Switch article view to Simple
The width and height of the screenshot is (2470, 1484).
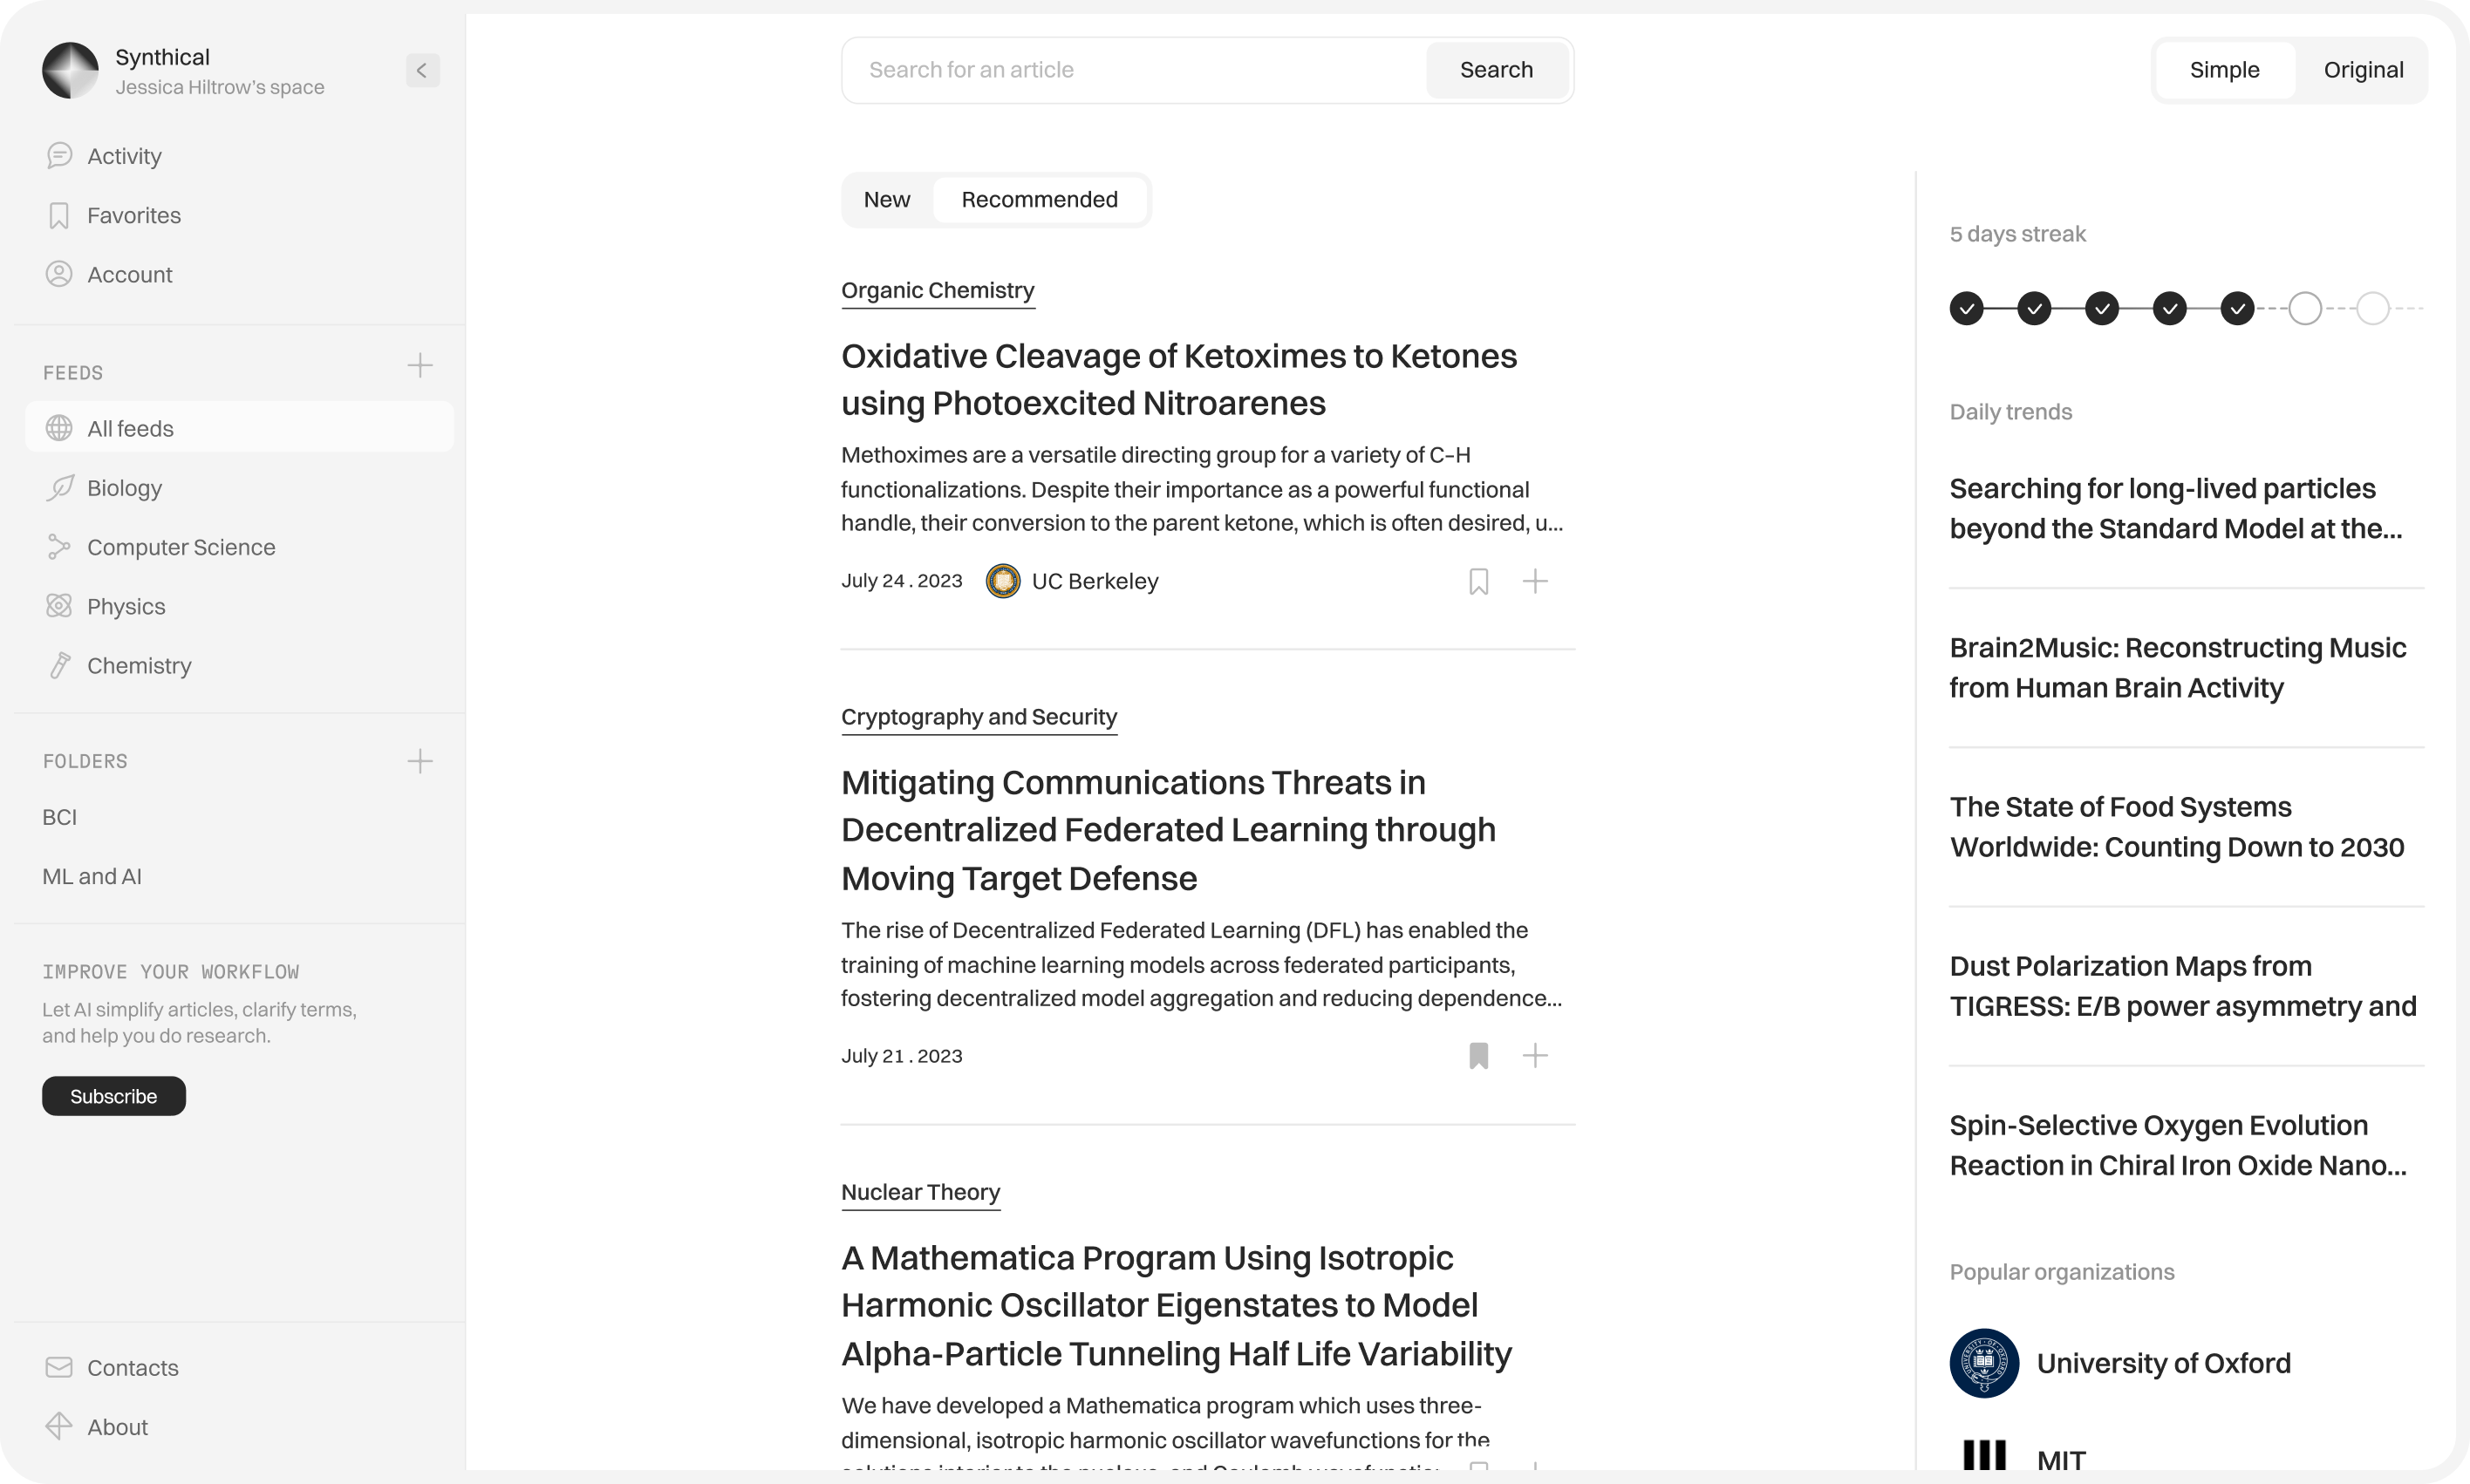(2224, 69)
